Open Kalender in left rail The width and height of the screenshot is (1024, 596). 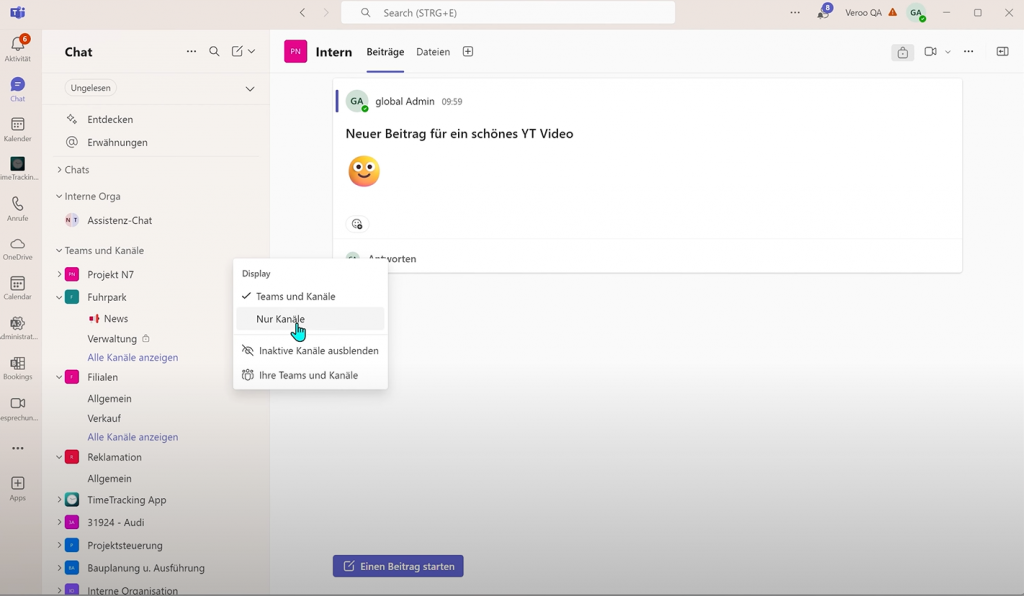point(18,129)
